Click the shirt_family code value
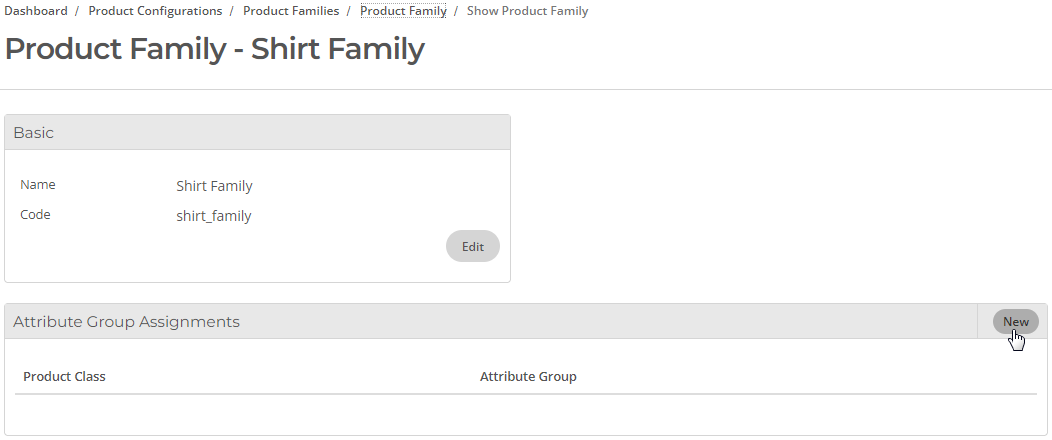The height and width of the screenshot is (440, 1052). (x=214, y=216)
